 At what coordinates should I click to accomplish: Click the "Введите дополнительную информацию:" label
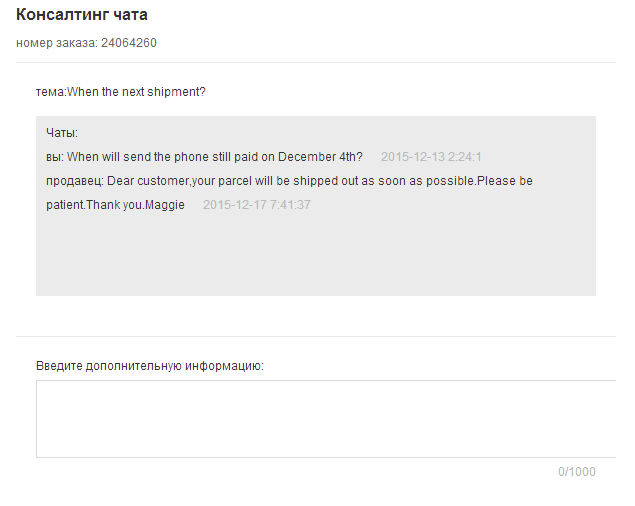click(x=149, y=366)
